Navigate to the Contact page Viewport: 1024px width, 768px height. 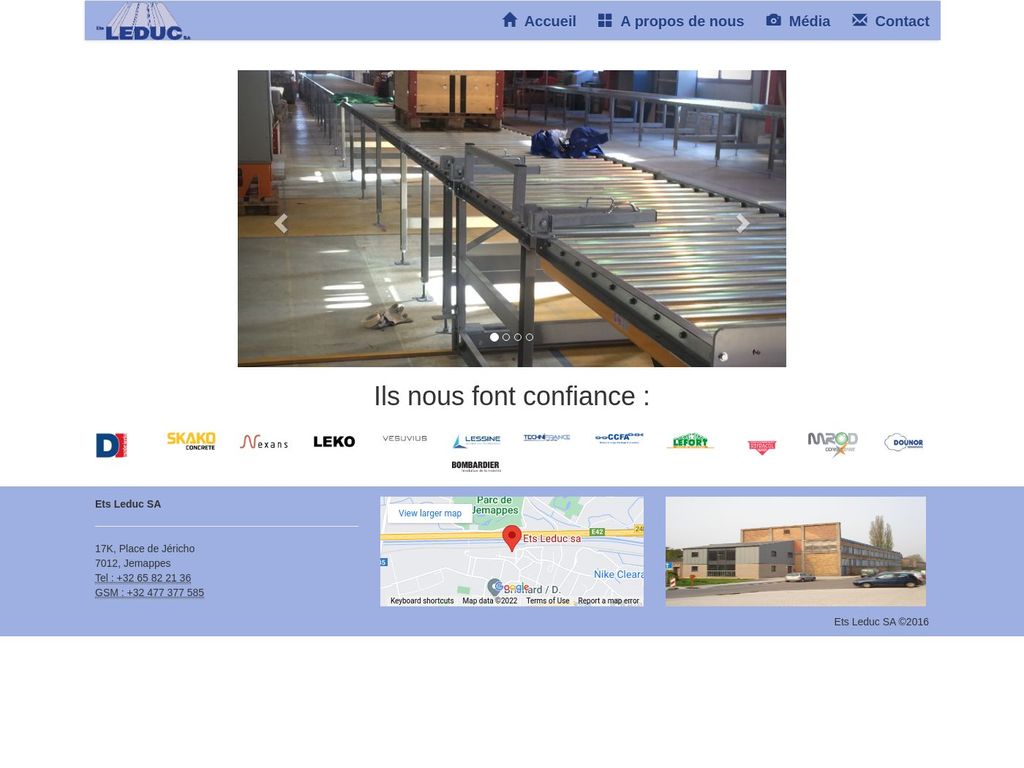891,21
